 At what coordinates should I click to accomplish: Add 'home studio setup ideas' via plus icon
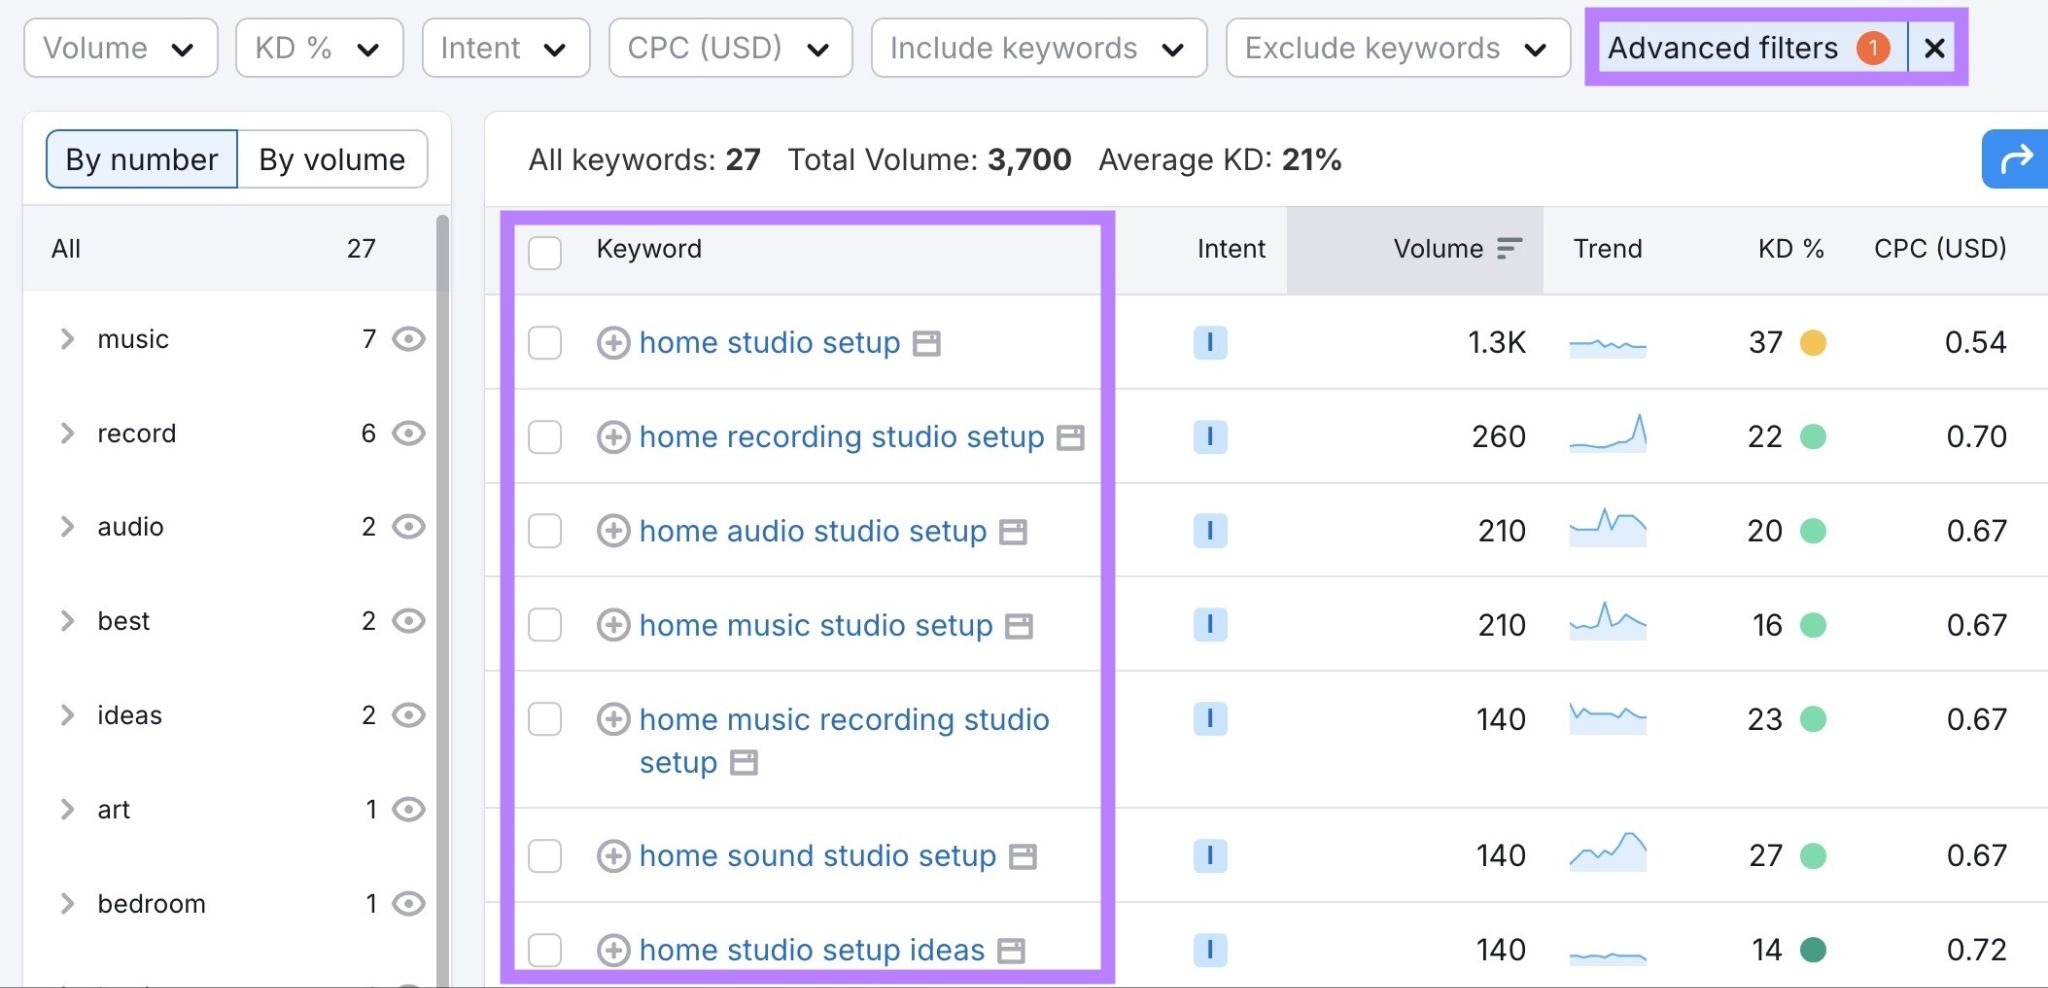[613, 950]
